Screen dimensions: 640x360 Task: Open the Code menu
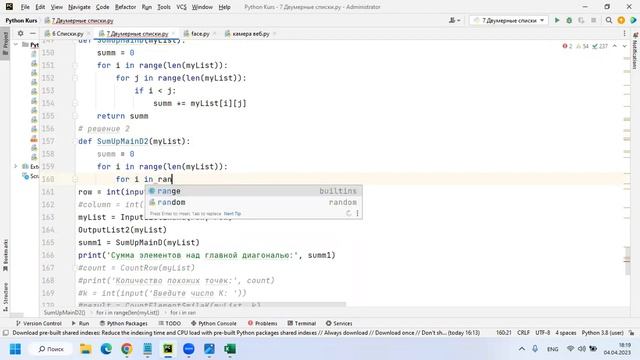pyautogui.click(x=102, y=7)
